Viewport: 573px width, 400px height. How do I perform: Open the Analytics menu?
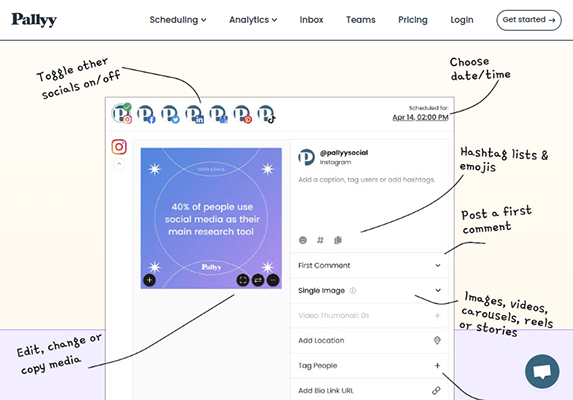(253, 20)
